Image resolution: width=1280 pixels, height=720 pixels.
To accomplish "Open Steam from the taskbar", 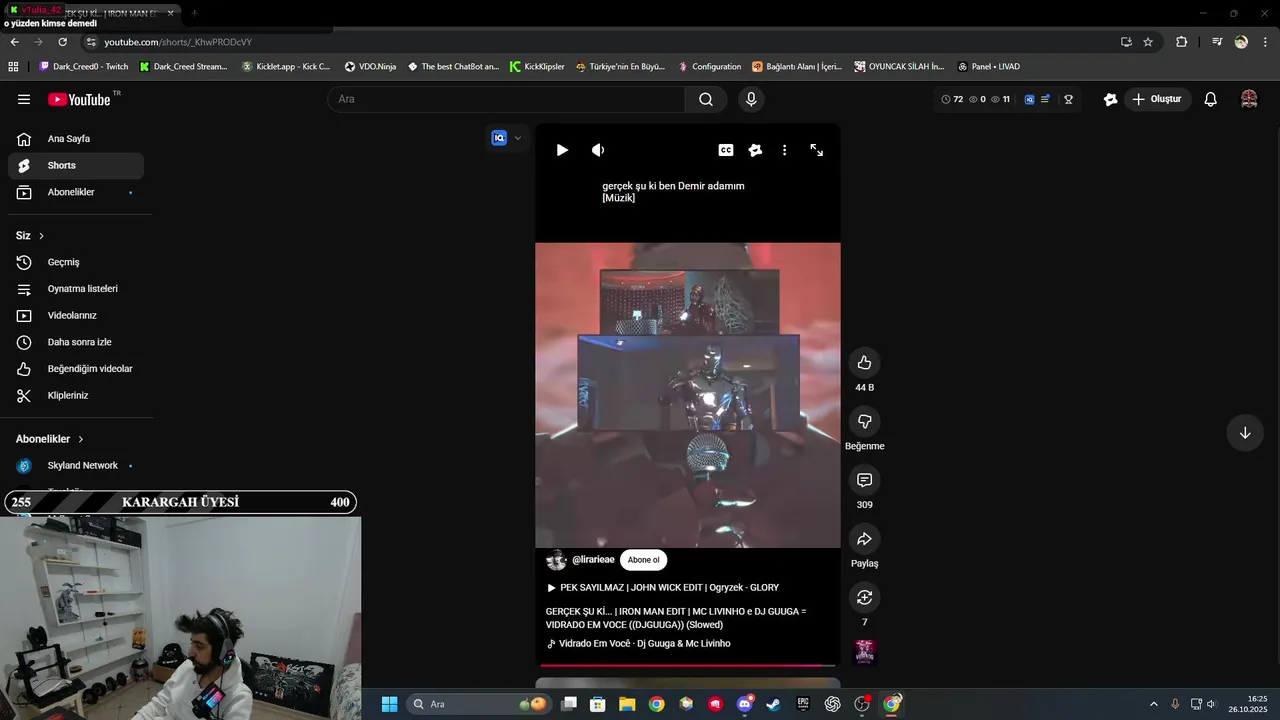I will click(773, 704).
